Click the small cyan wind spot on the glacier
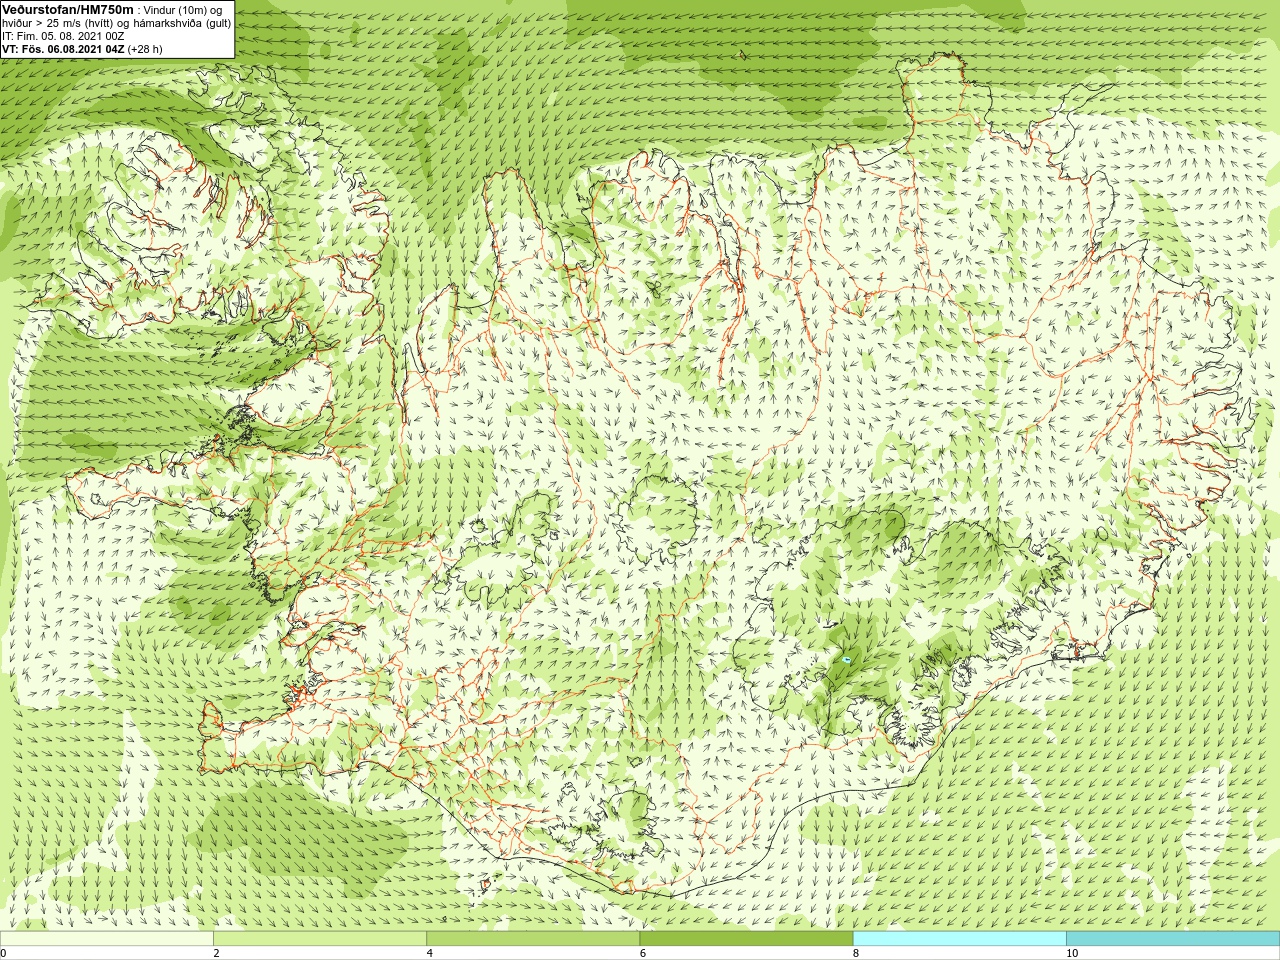Image resolution: width=1280 pixels, height=960 pixels. click(846, 660)
